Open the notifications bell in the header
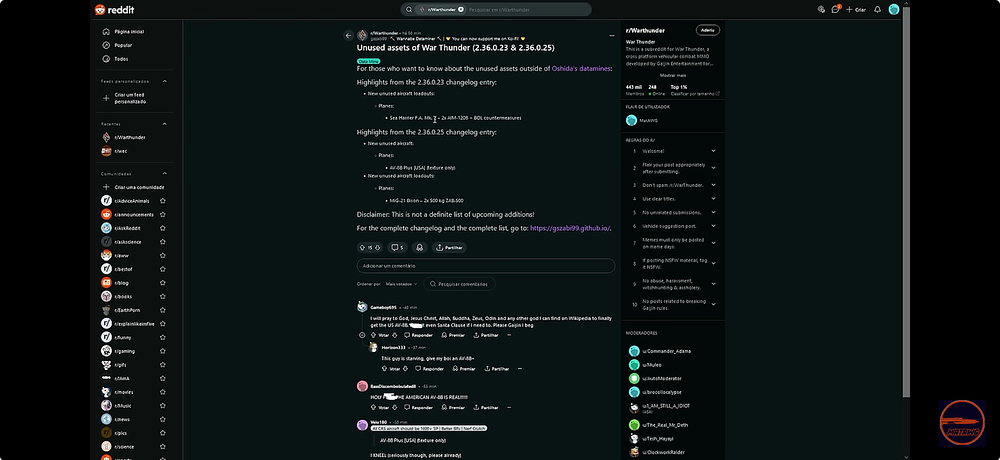1000x460 pixels. point(878,10)
